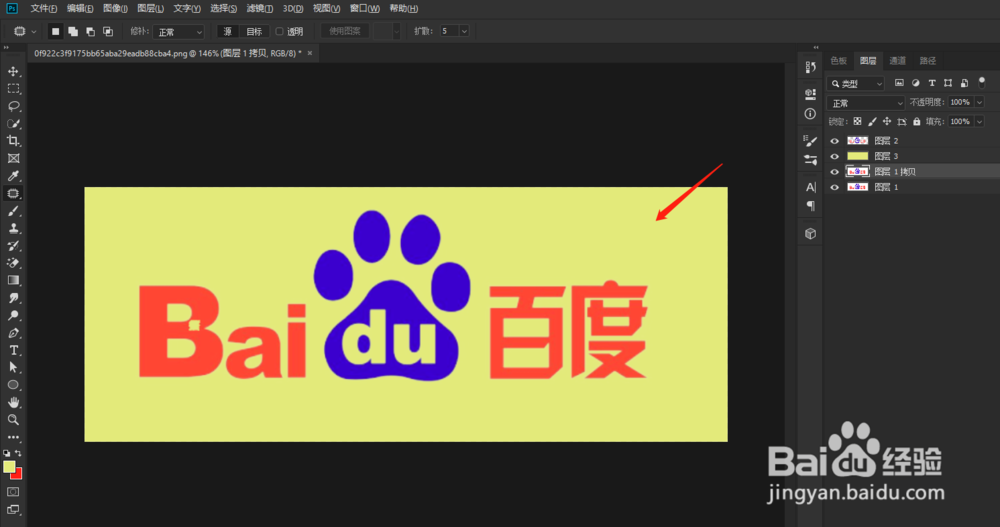The height and width of the screenshot is (527, 1000).
Task: Select the Lasso tool
Action: (x=13, y=106)
